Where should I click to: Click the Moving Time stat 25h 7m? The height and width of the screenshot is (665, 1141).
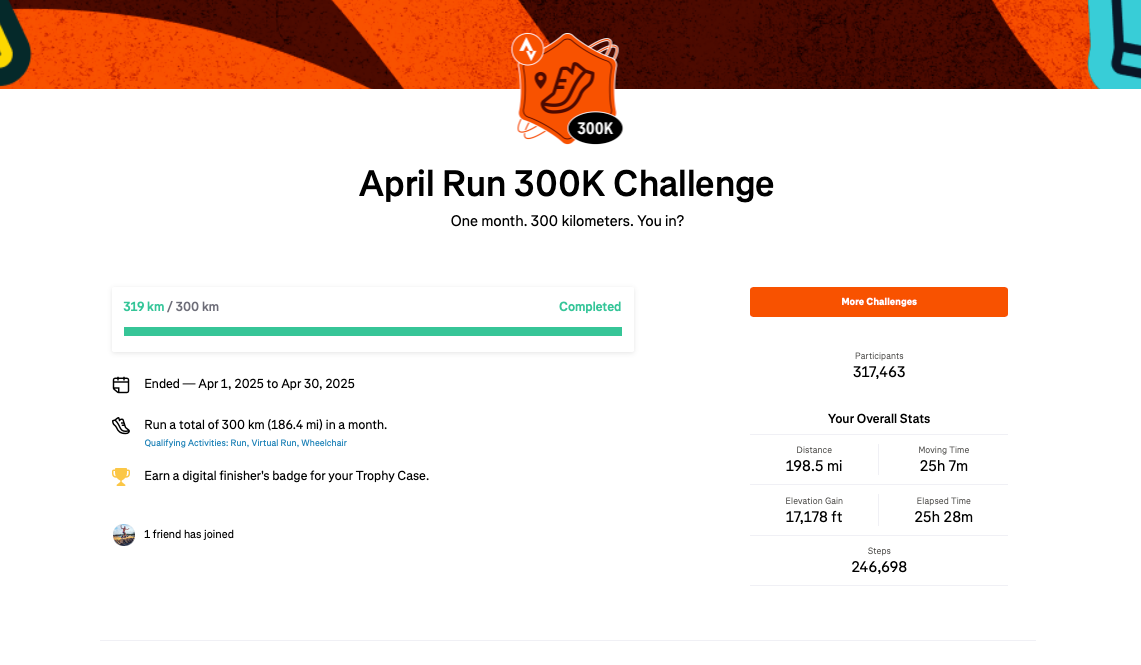tap(943, 466)
